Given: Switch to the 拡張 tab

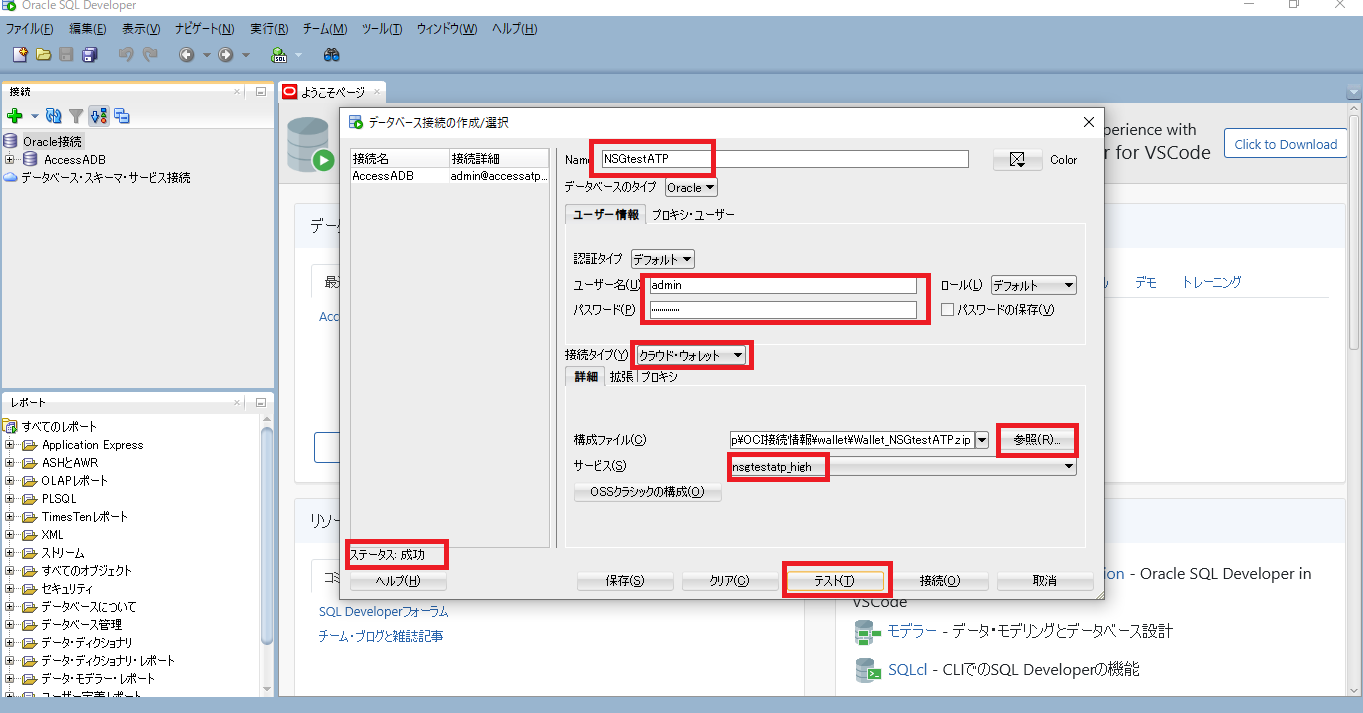Looking at the screenshot, I should tap(620, 377).
